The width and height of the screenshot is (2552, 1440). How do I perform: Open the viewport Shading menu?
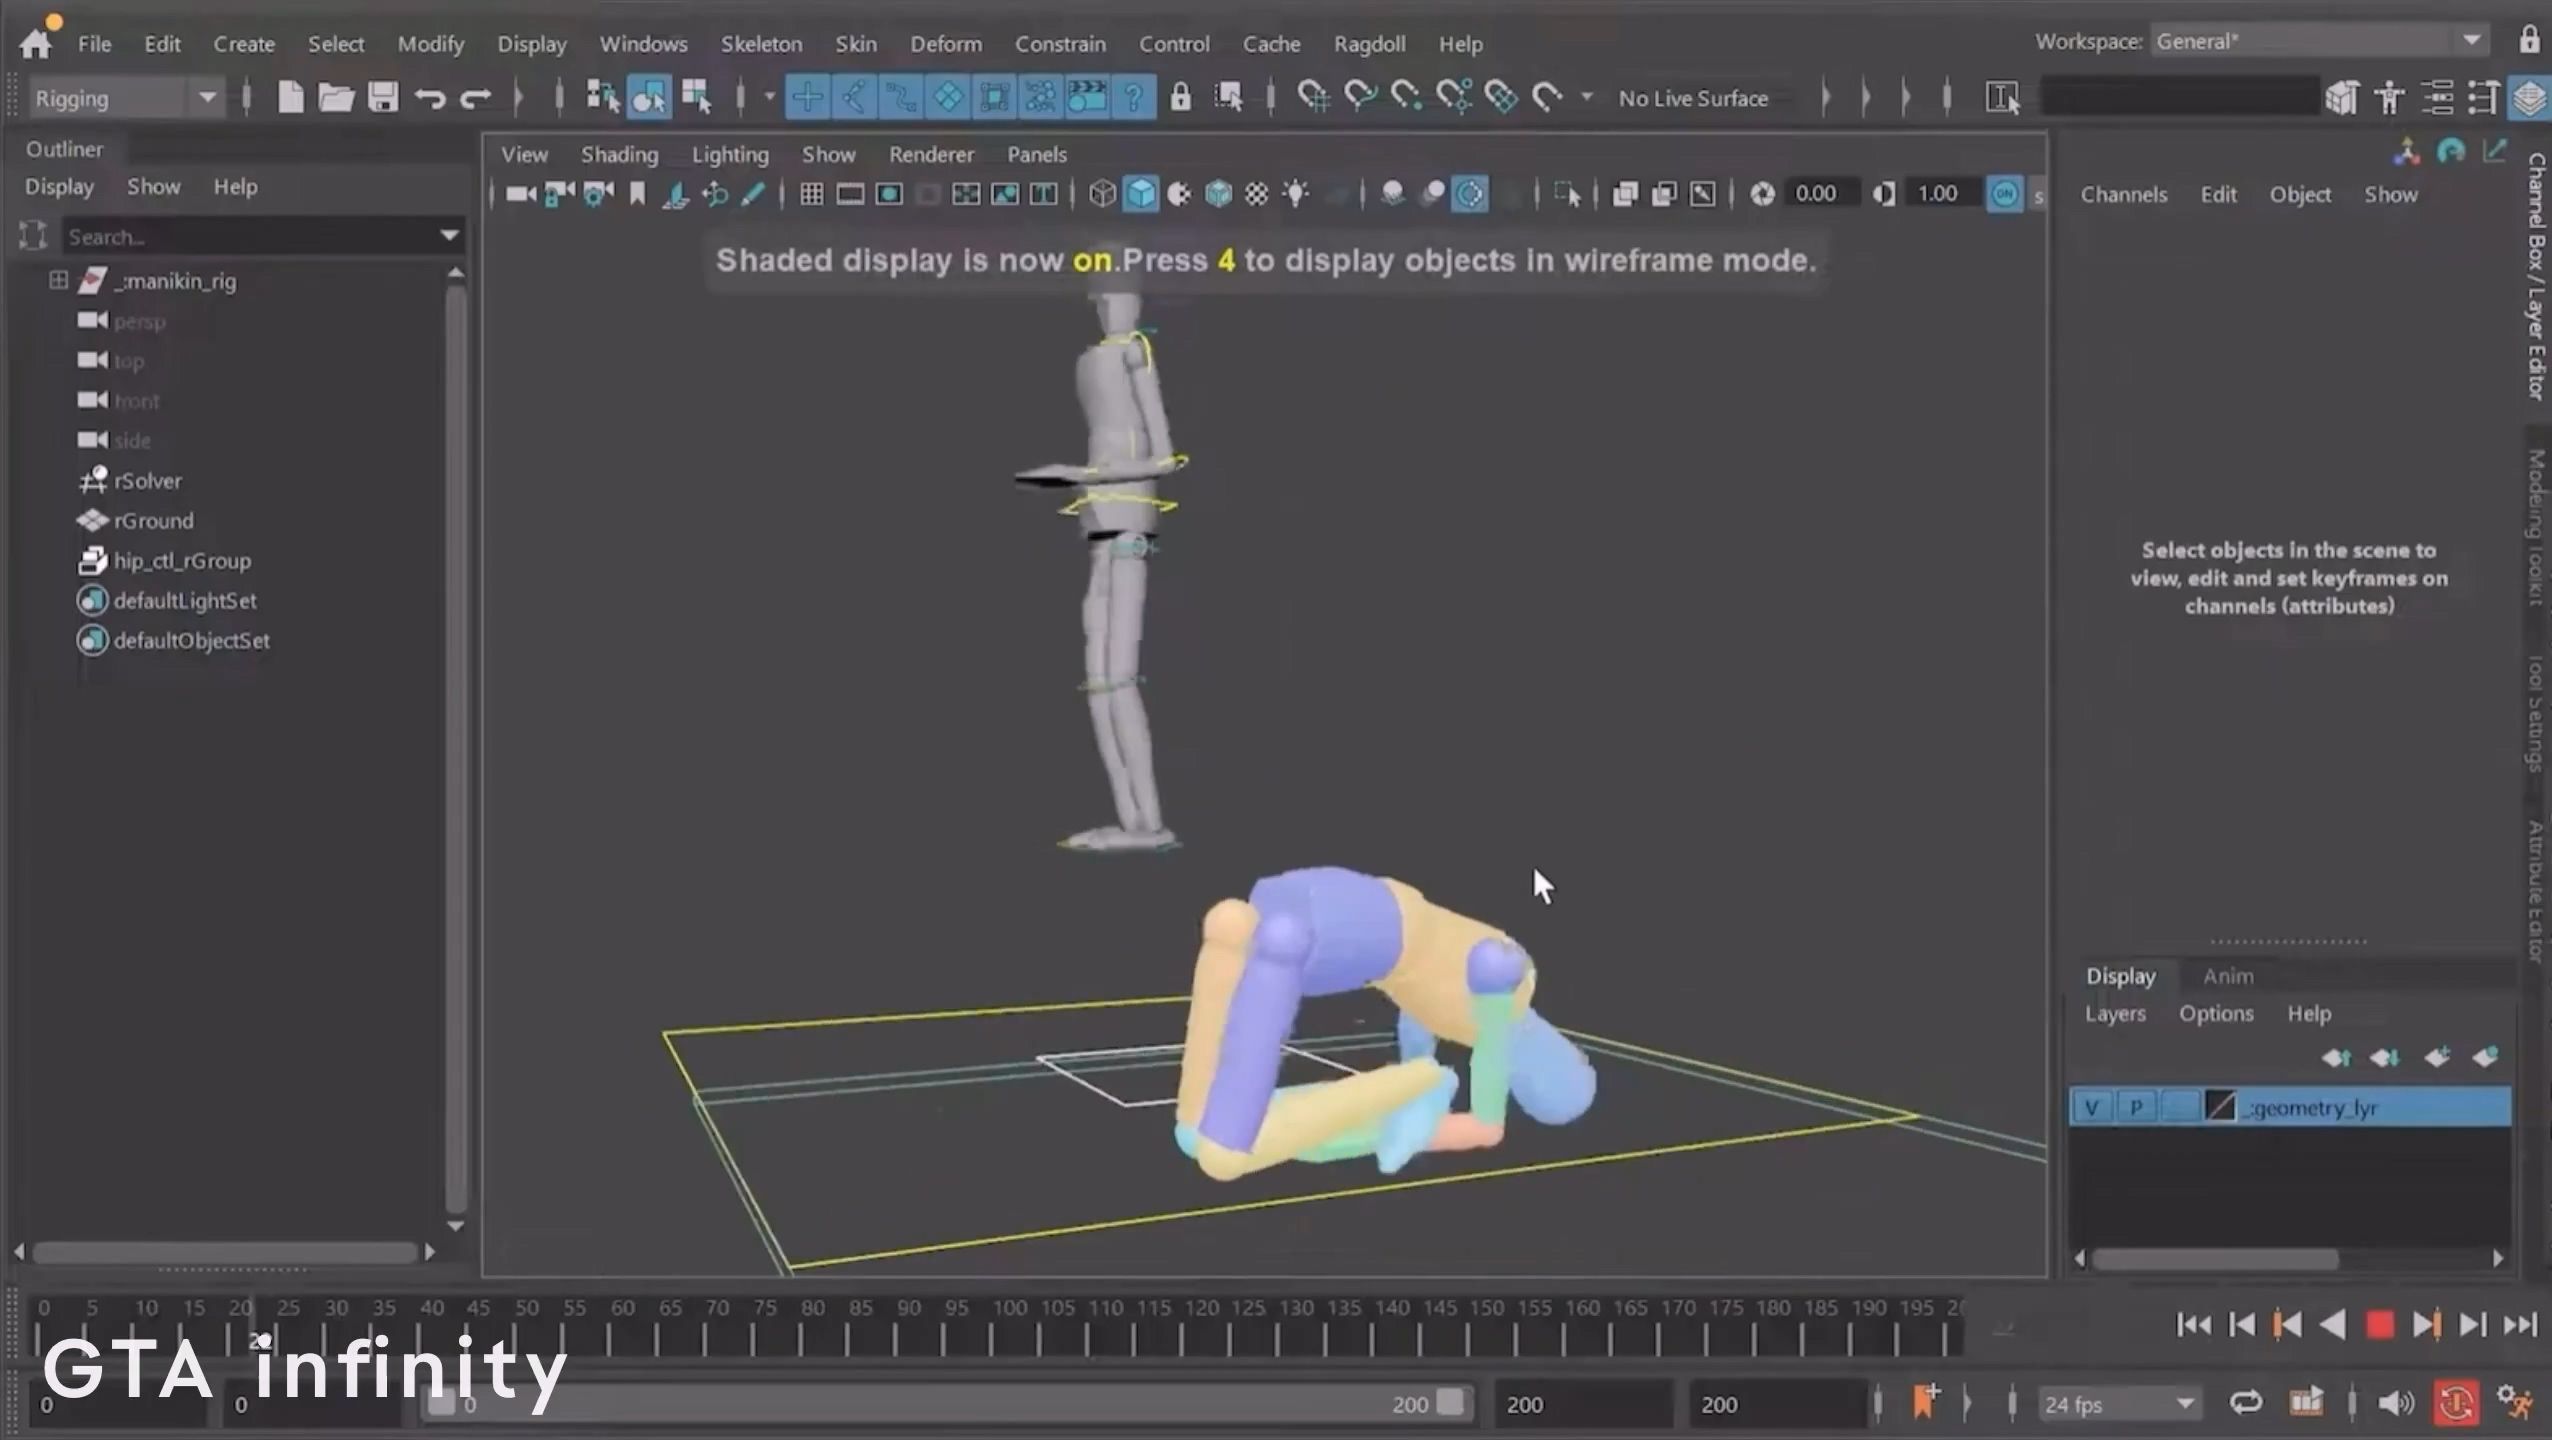pyautogui.click(x=619, y=155)
